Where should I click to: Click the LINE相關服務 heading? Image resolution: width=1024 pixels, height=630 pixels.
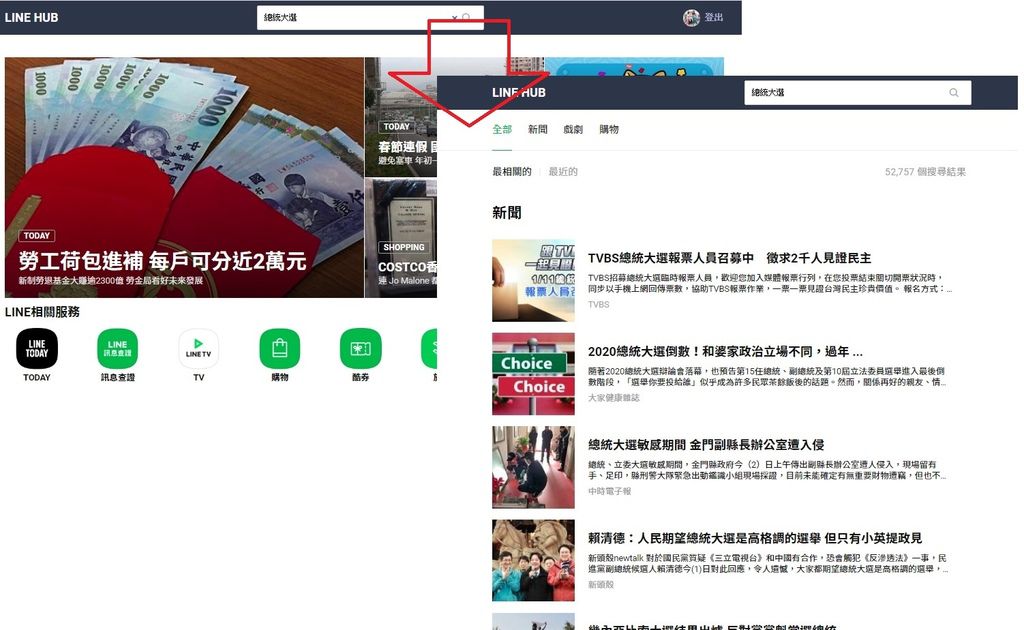coord(42,312)
